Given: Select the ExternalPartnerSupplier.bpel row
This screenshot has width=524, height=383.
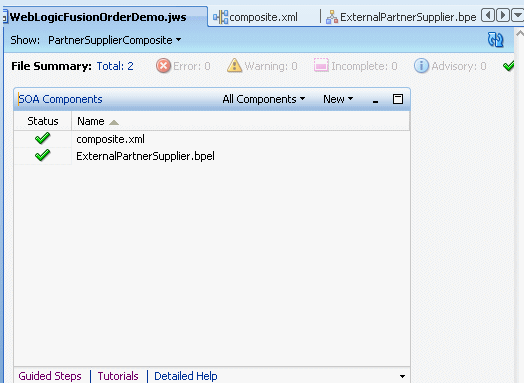Looking at the screenshot, I should [212, 156].
